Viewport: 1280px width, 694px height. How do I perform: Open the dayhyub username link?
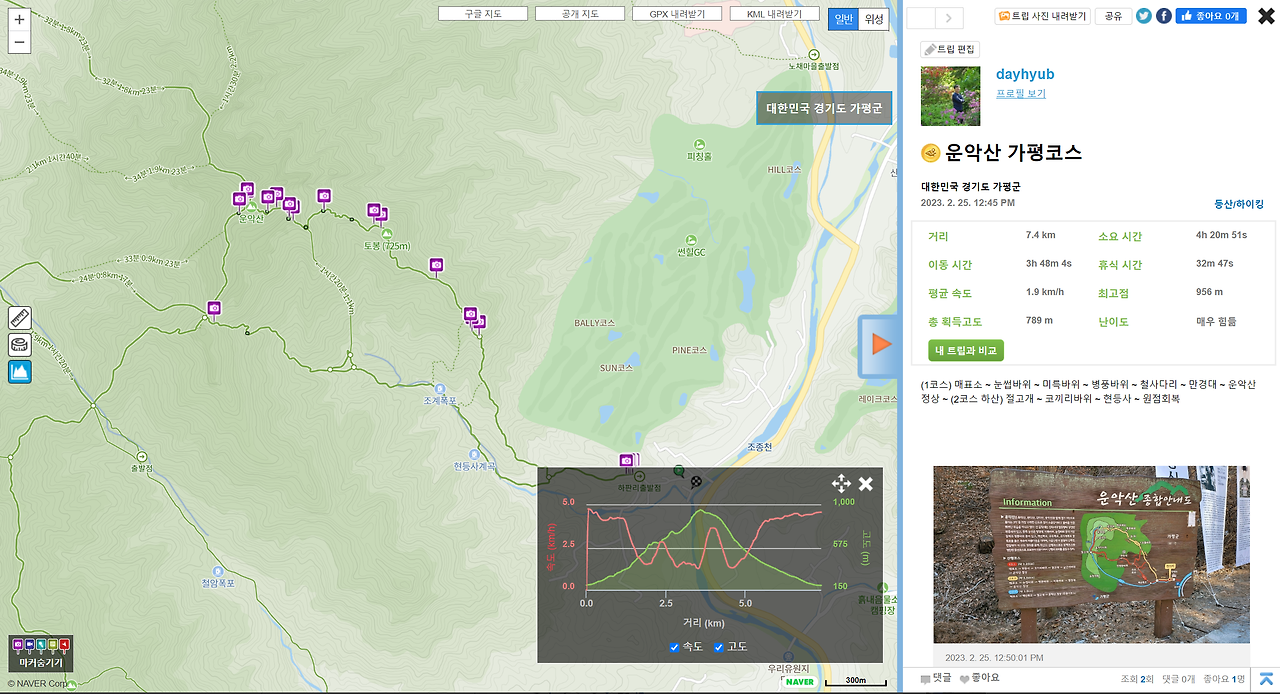1025,74
